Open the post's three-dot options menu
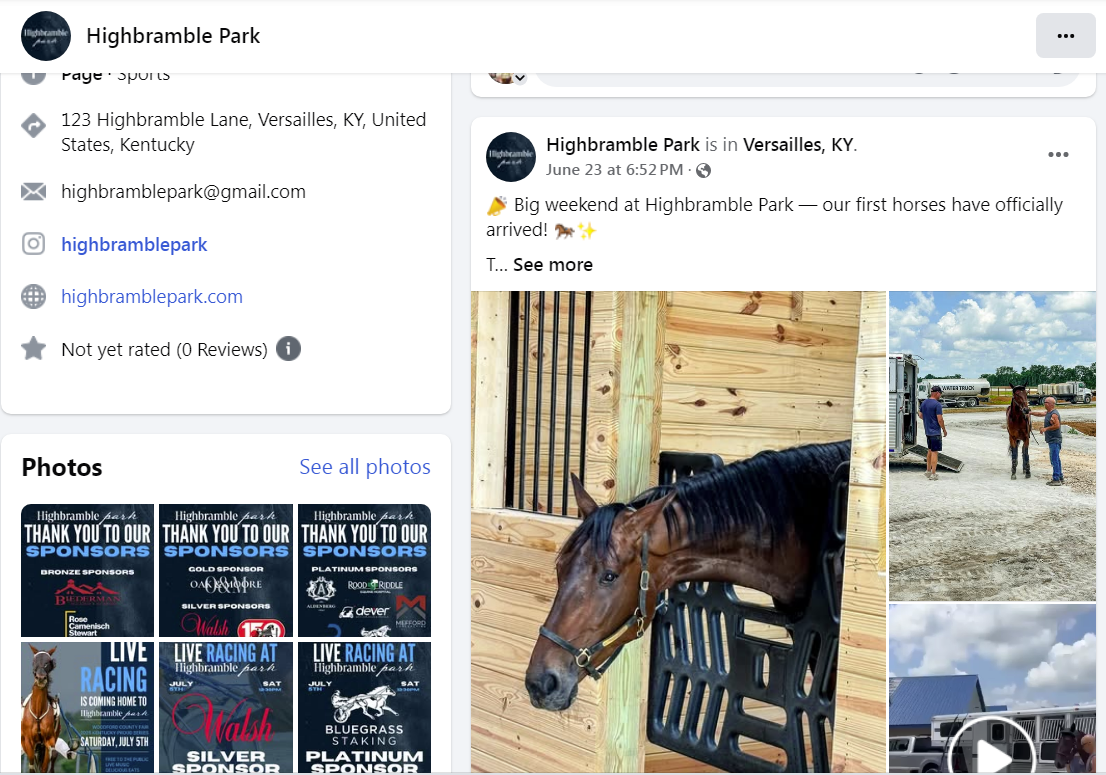This screenshot has height=775, width=1106. coord(1057,154)
